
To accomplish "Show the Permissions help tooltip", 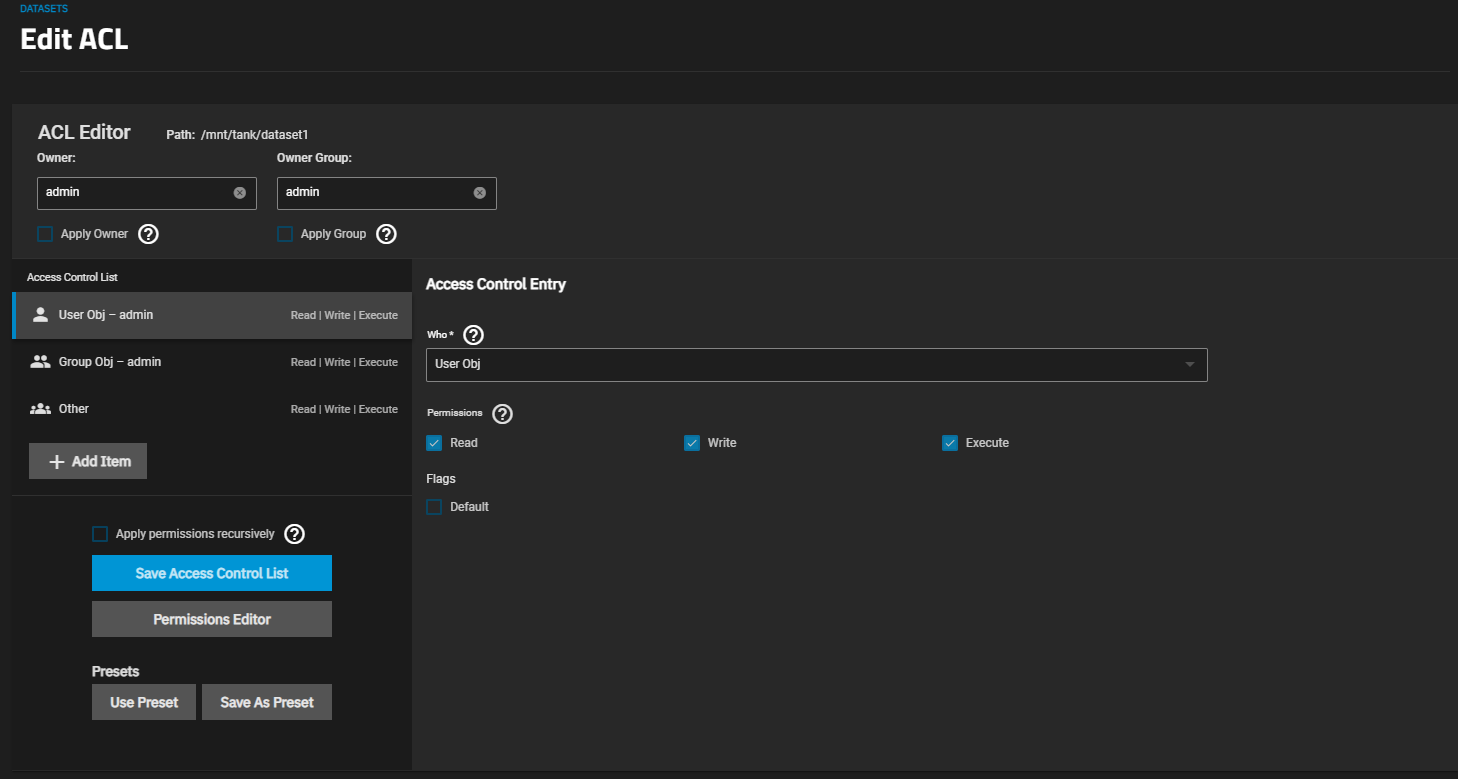I will click(502, 413).
